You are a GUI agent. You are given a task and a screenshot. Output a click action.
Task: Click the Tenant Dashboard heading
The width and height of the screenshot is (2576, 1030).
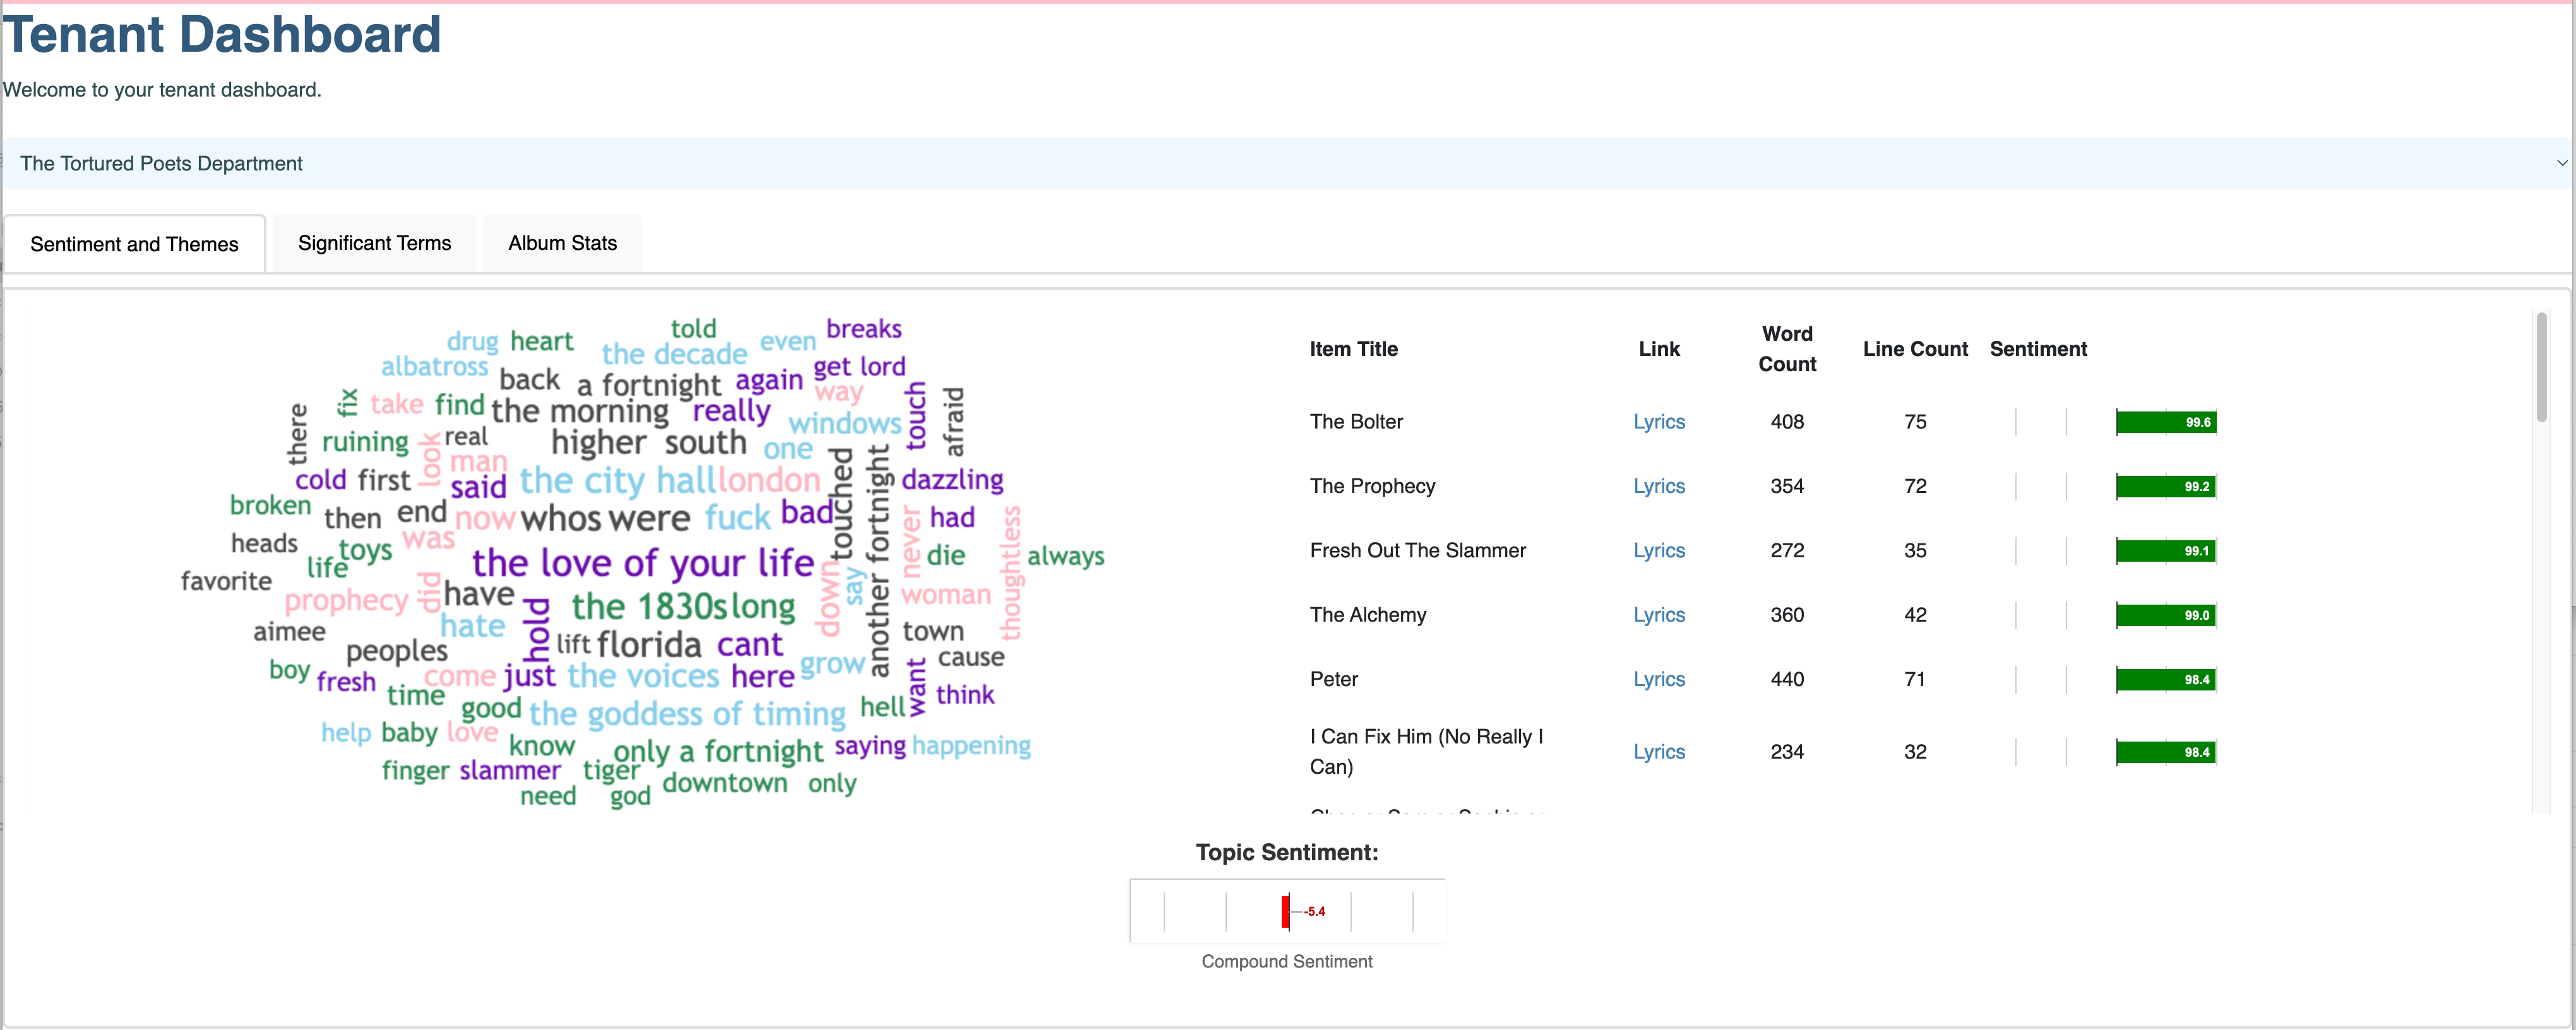point(222,34)
